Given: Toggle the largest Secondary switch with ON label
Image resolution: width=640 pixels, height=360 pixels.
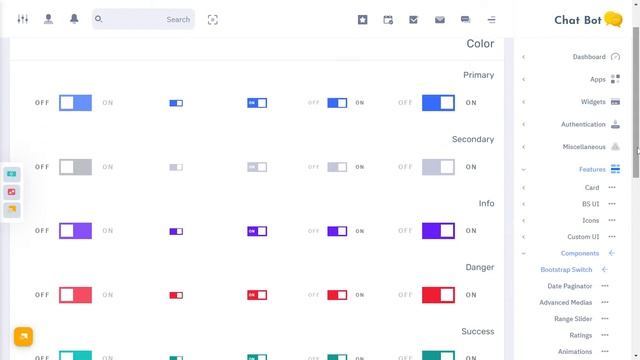Looking at the screenshot, I should pos(438,167).
